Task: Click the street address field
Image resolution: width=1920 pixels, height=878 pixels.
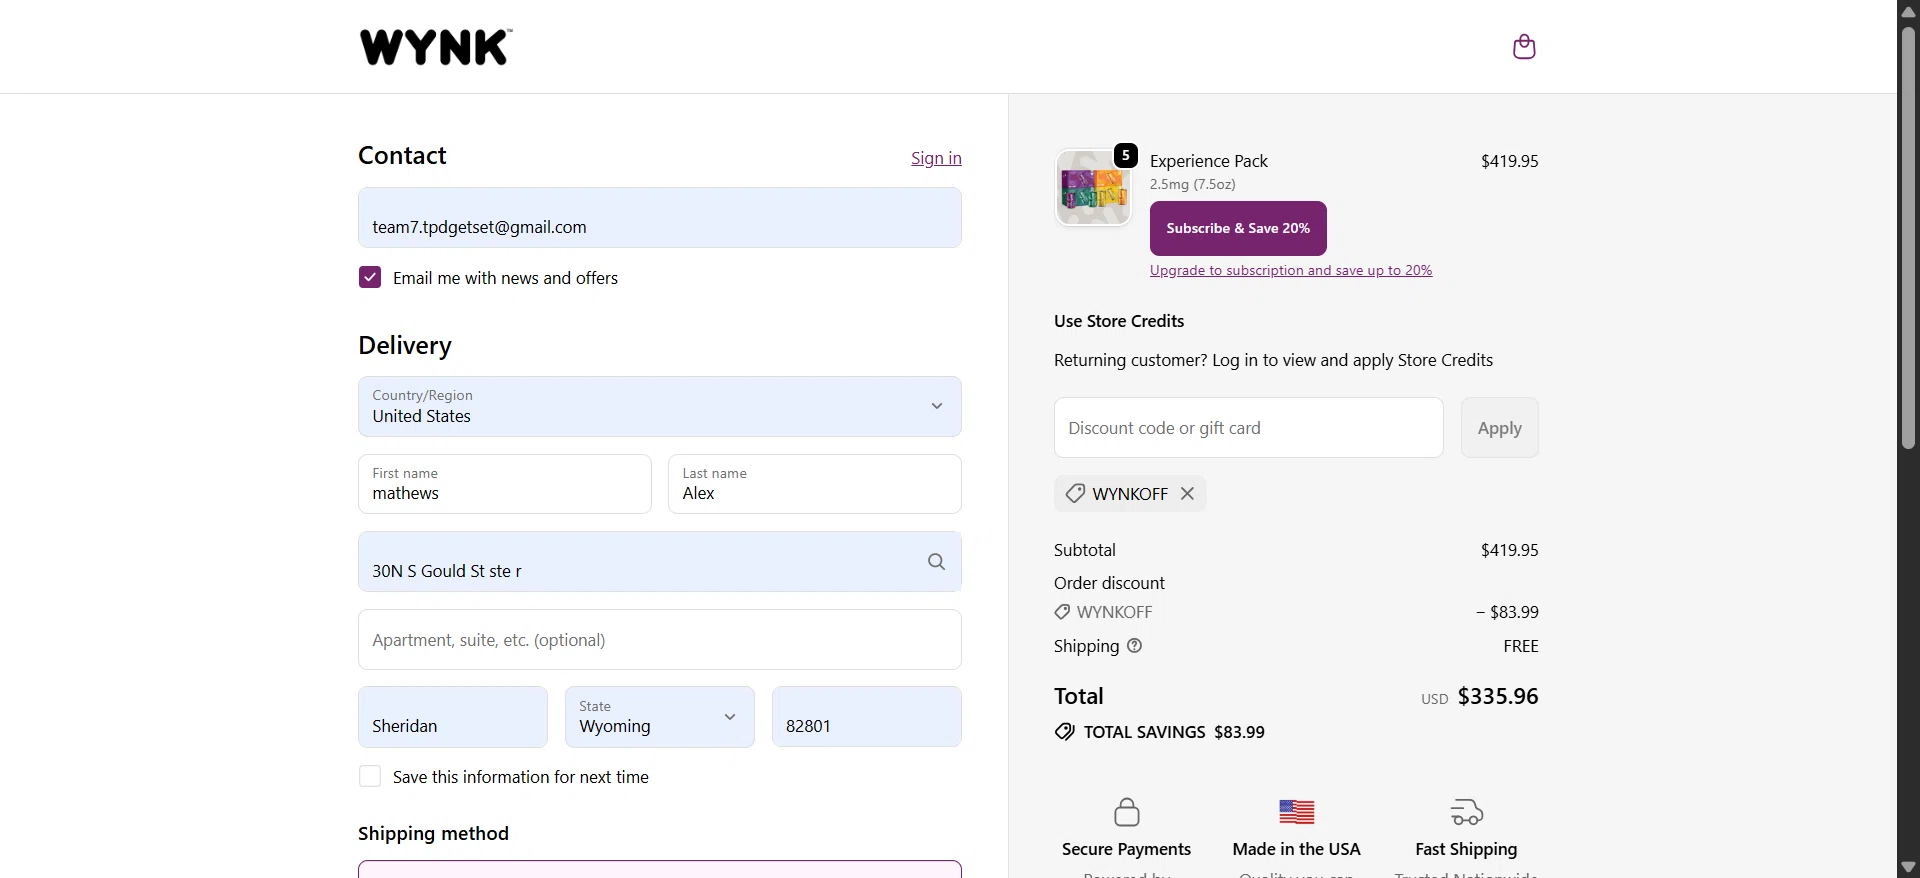Action: pyautogui.click(x=660, y=561)
